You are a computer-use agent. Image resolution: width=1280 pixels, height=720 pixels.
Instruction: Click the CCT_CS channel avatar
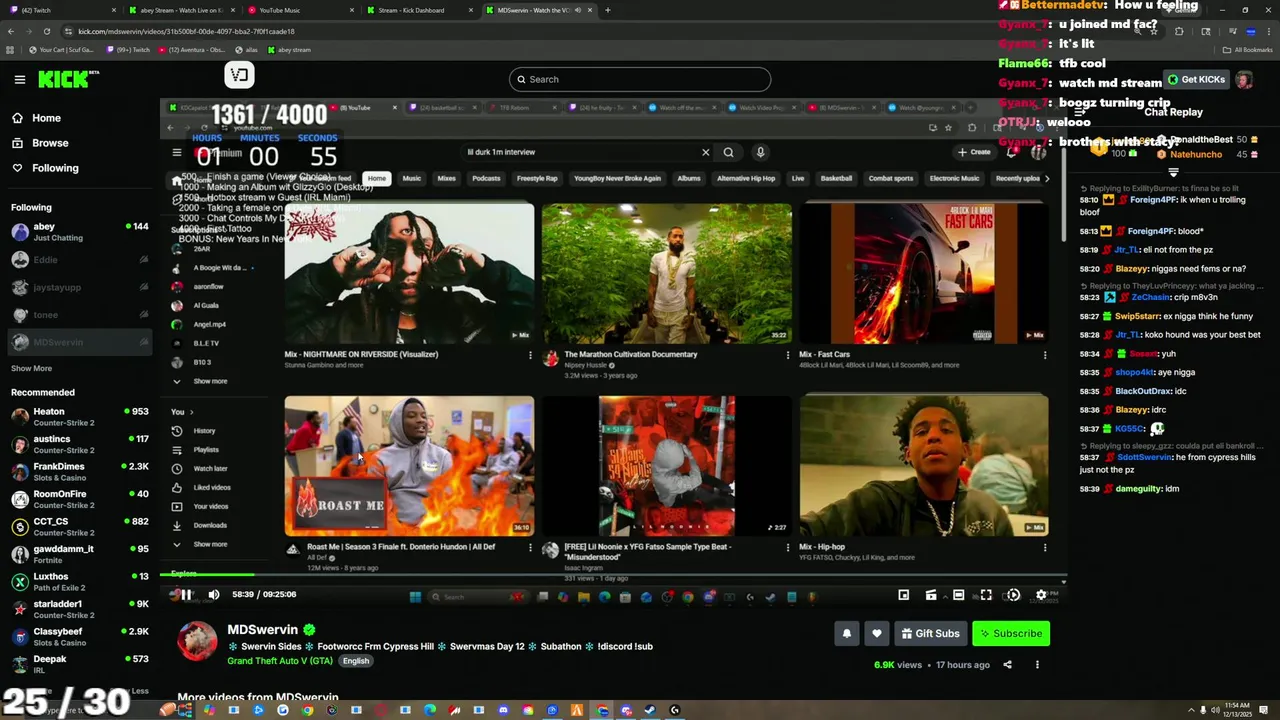pos(20,526)
